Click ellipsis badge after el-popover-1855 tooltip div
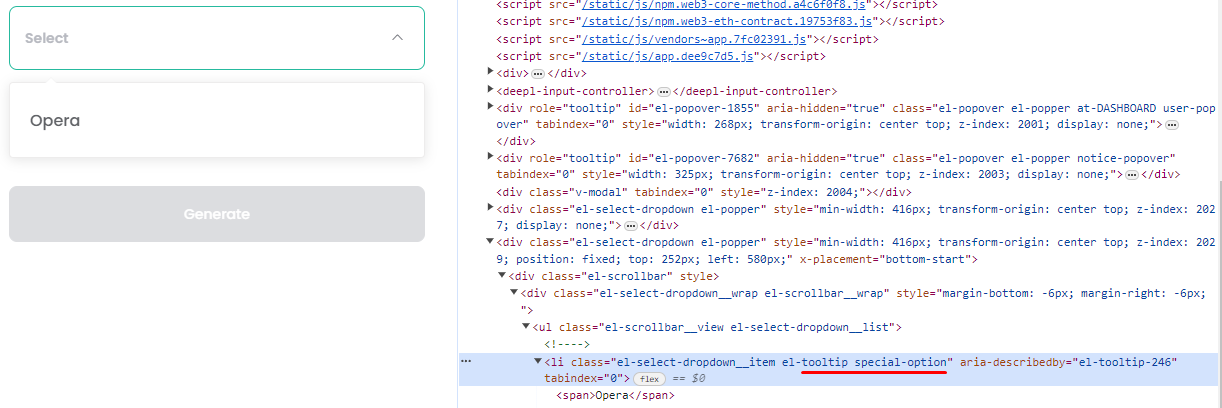 pyautogui.click(x=1172, y=125)
